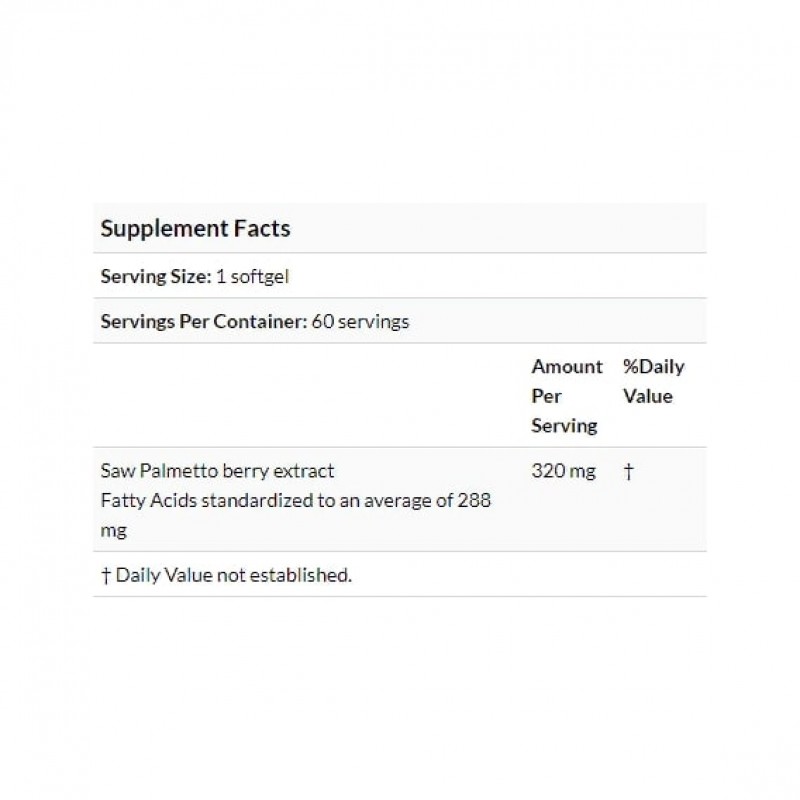Click Per in the Amount Per Serving header
The image size is (800, 800).
(546, 396)
